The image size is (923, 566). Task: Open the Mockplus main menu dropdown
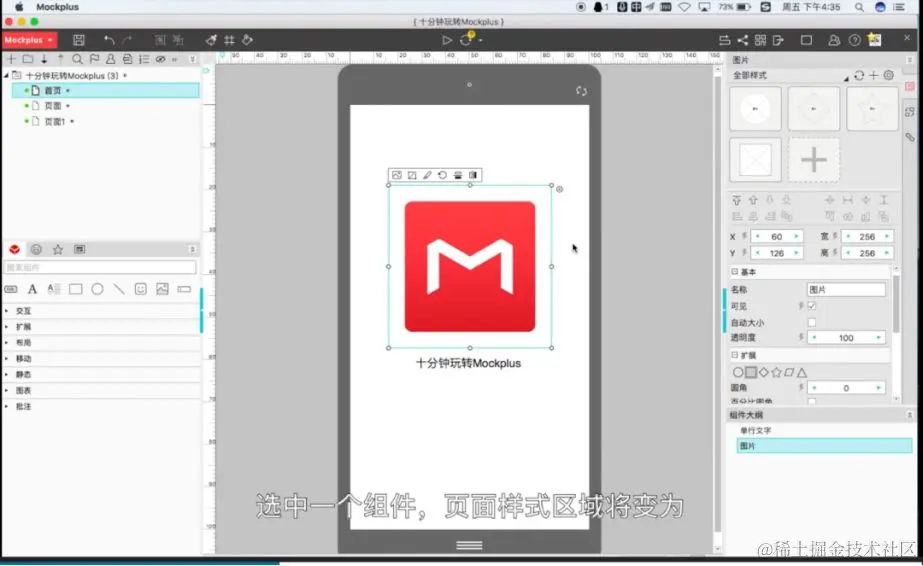click(x=29, y=40)
